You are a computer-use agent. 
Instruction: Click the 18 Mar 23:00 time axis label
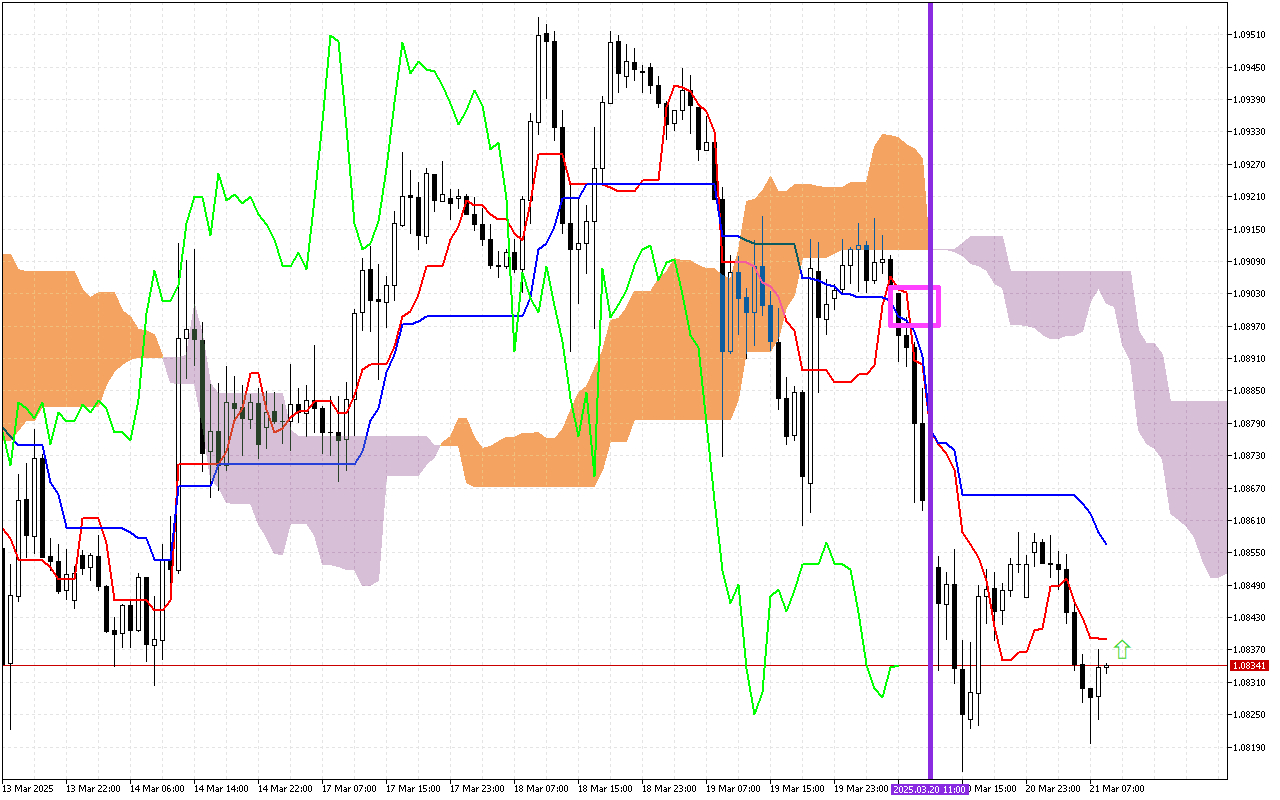coord(667,789)
